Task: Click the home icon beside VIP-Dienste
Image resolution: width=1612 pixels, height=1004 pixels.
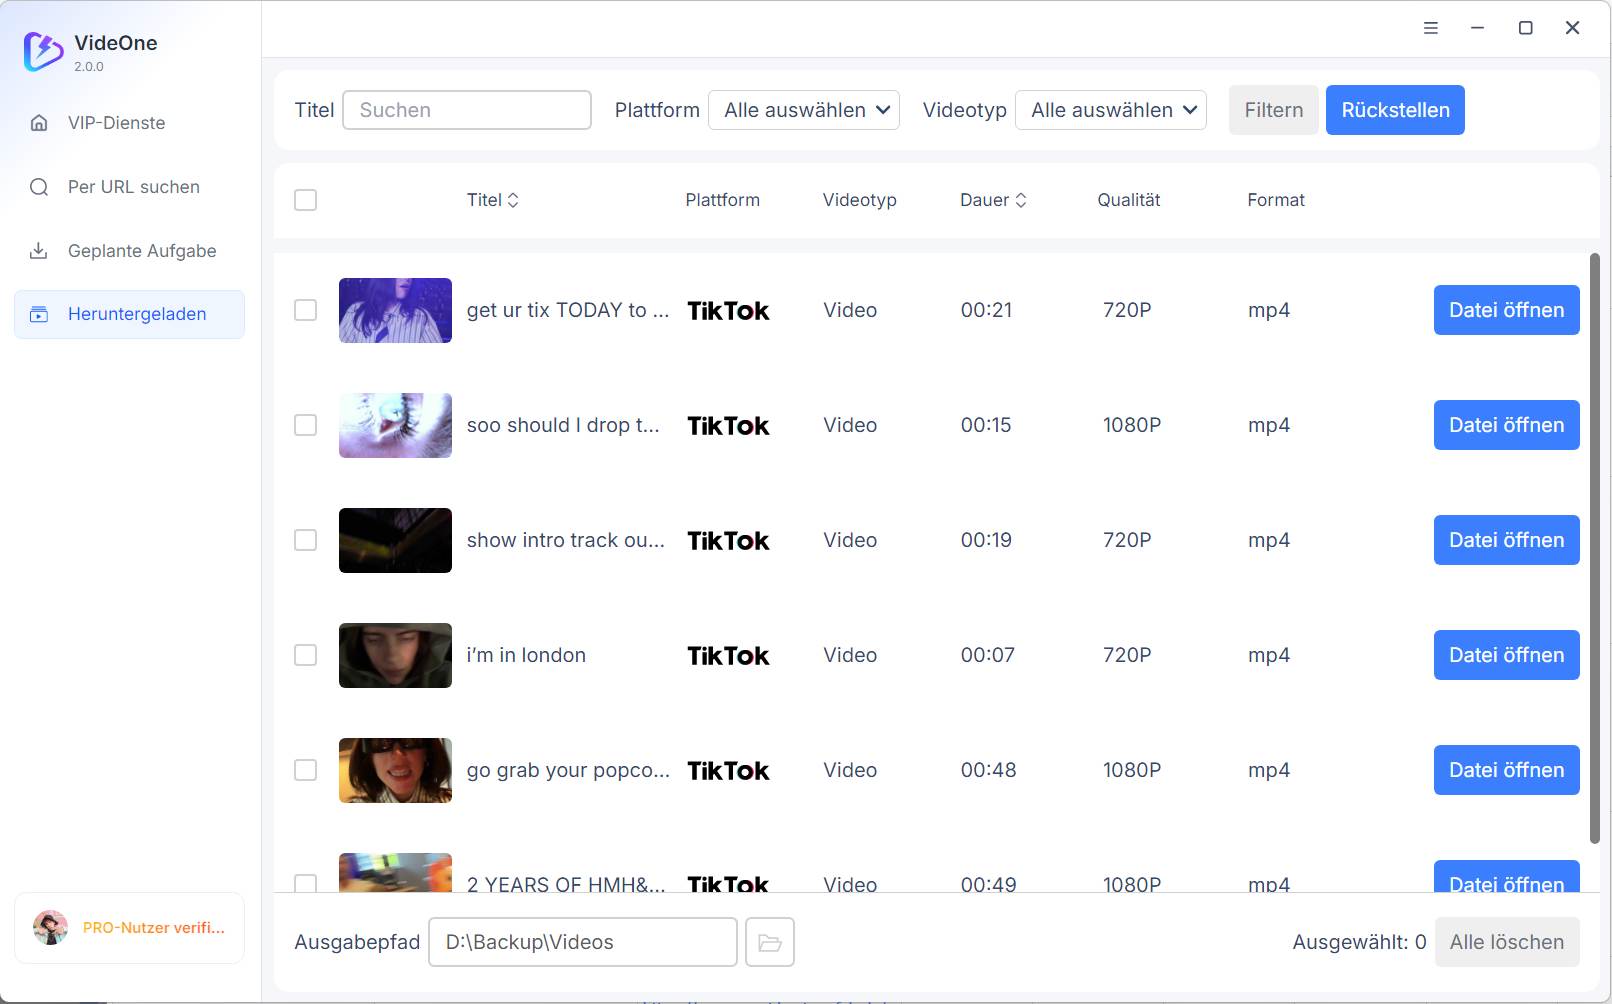Action: coord(39,123)
